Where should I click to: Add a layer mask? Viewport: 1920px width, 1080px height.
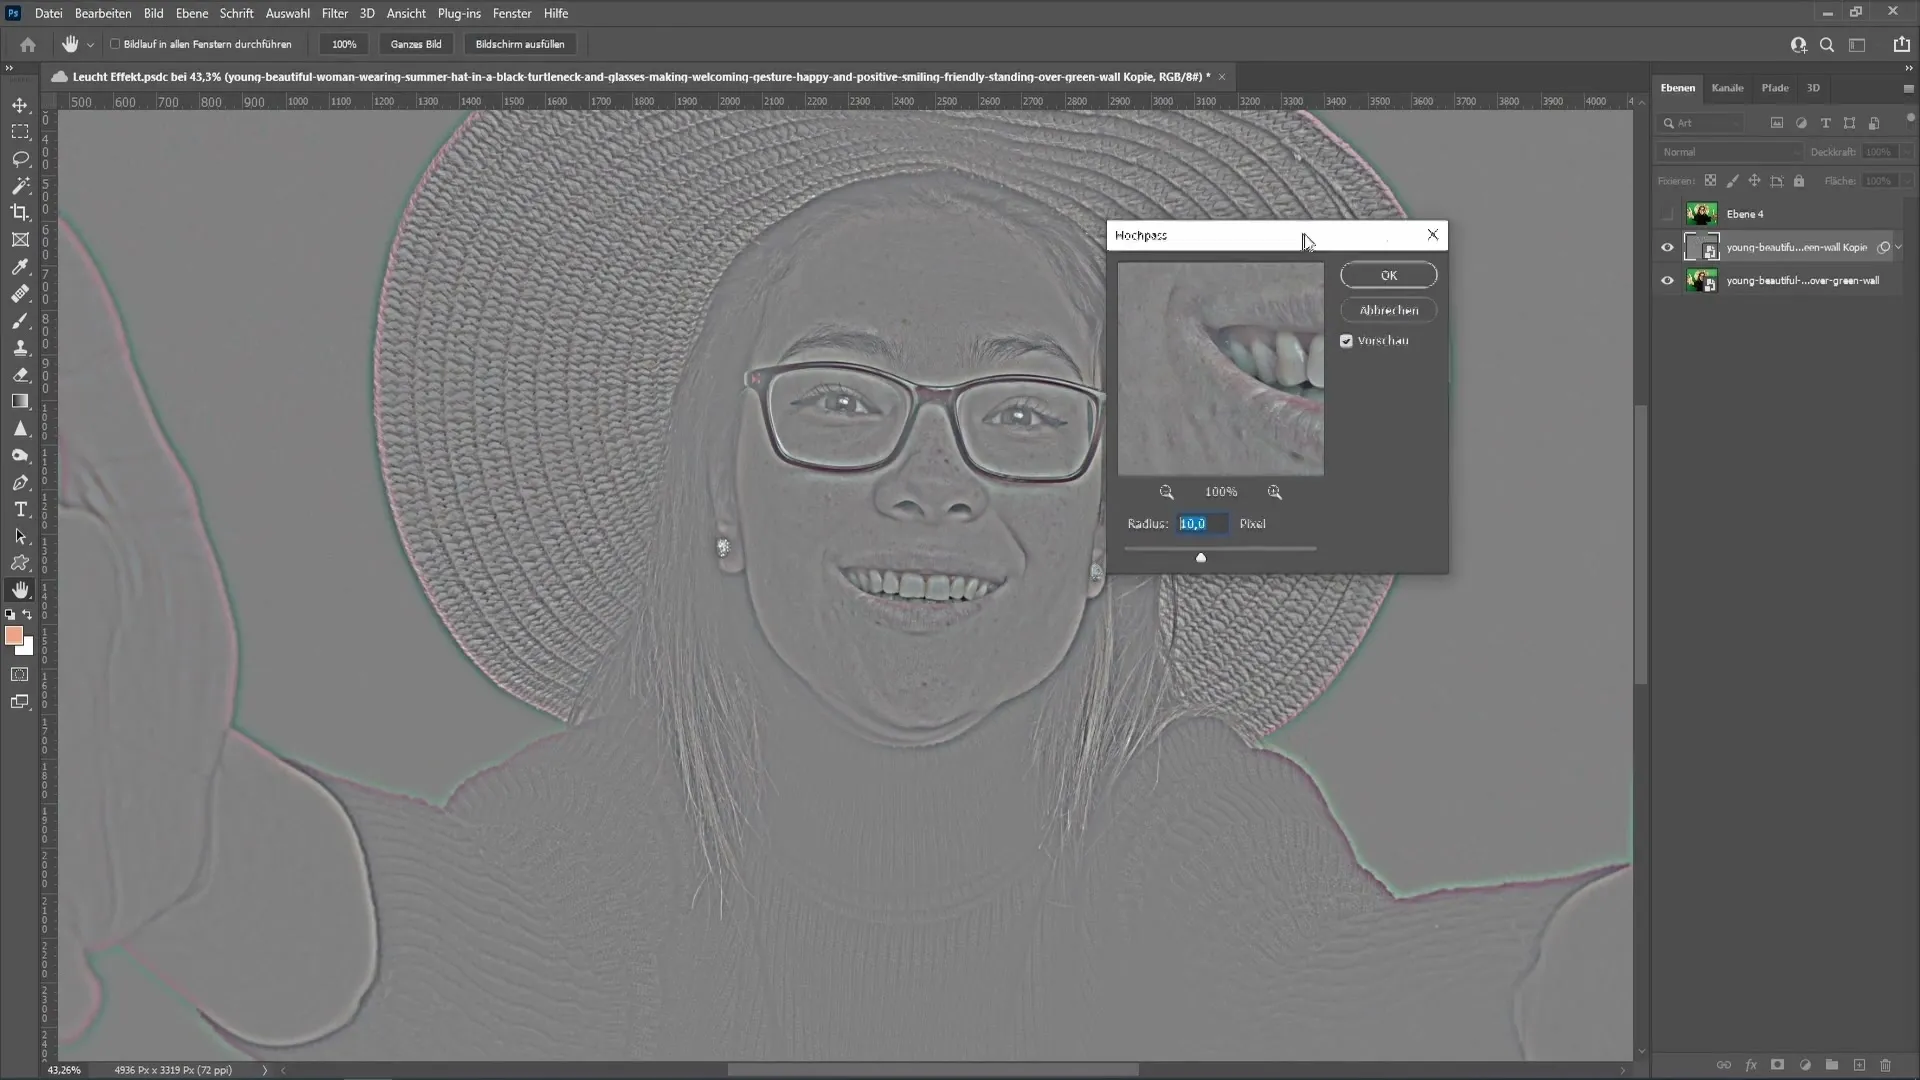pos(1777,1065)
